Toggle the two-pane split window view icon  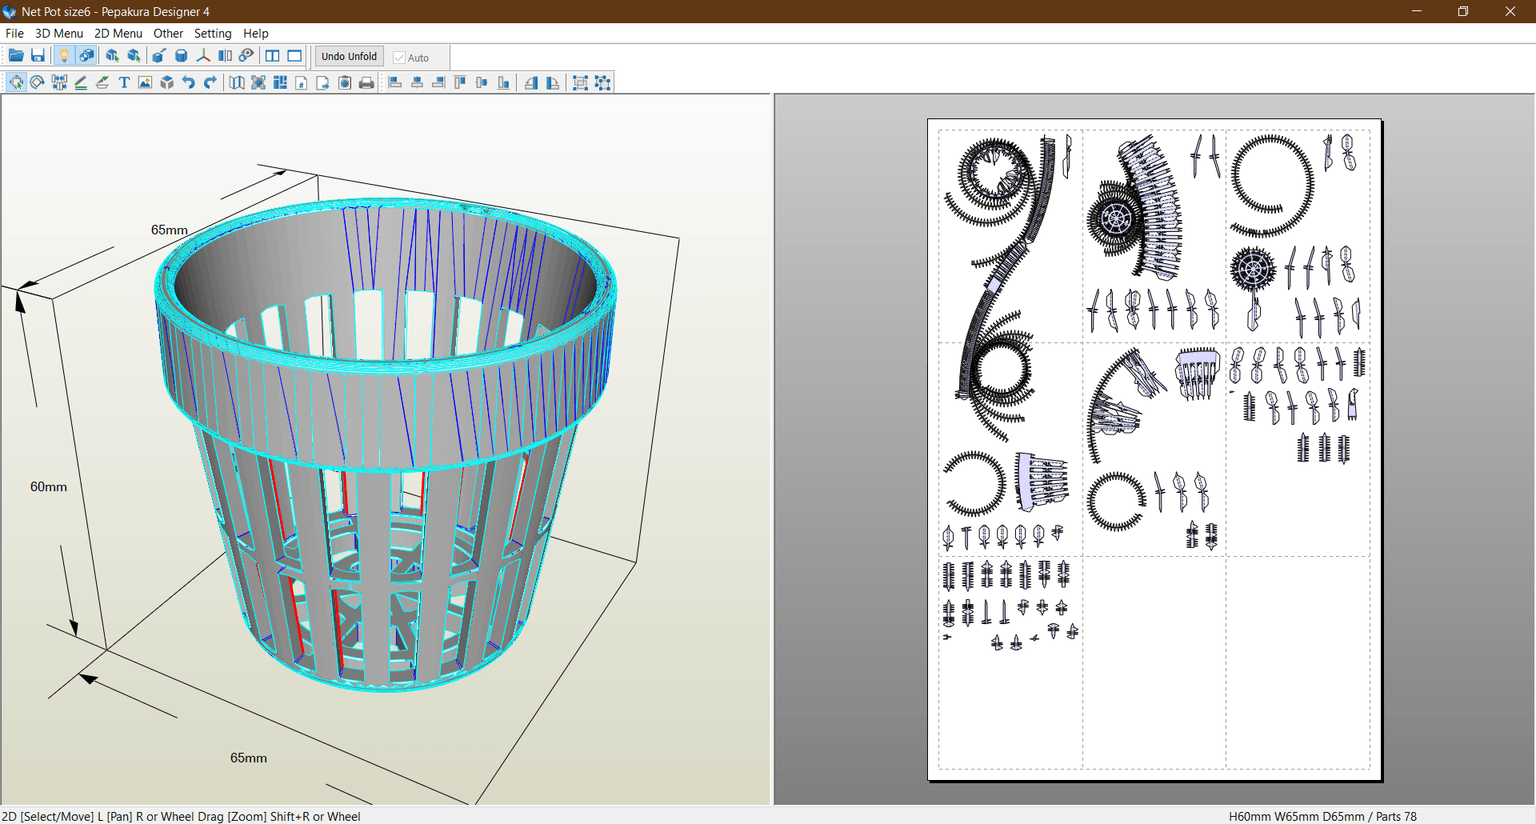(x=272, y=56)
